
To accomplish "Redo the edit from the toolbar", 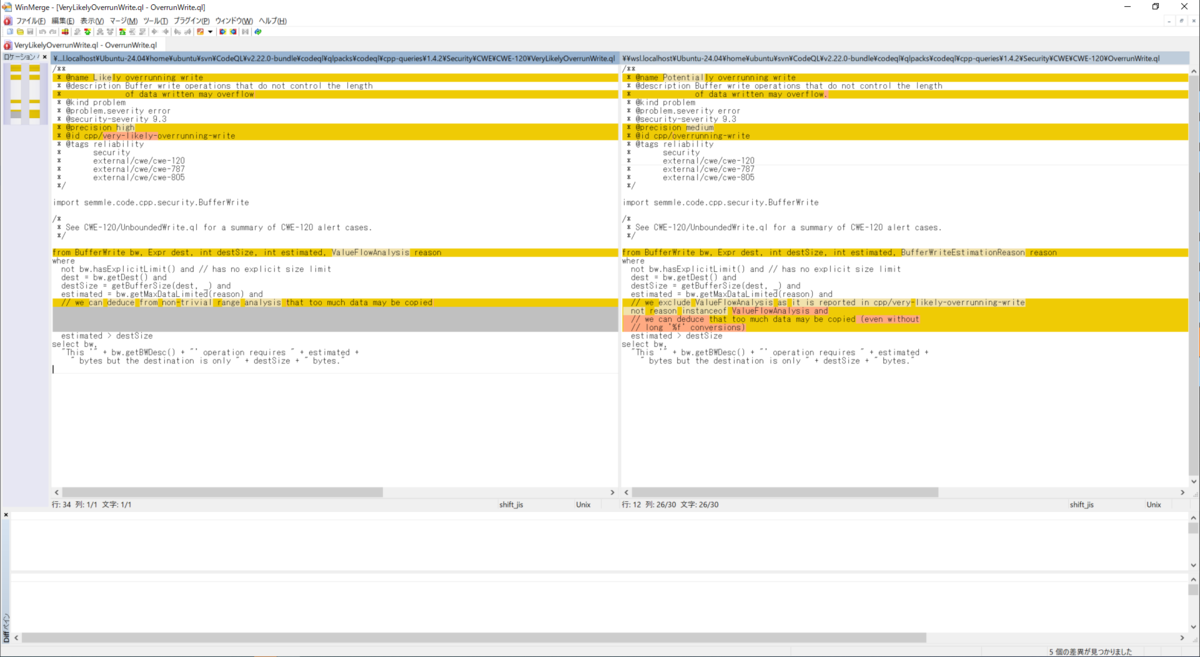I will (x=53, y=31).
